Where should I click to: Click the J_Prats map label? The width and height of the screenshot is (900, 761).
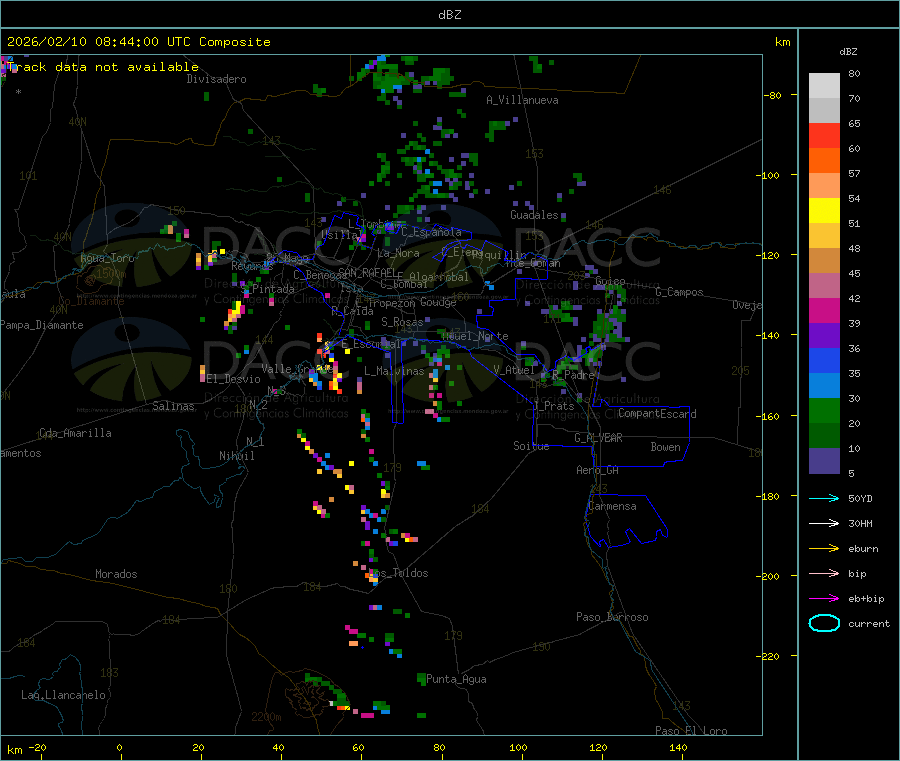pos(553,406)
